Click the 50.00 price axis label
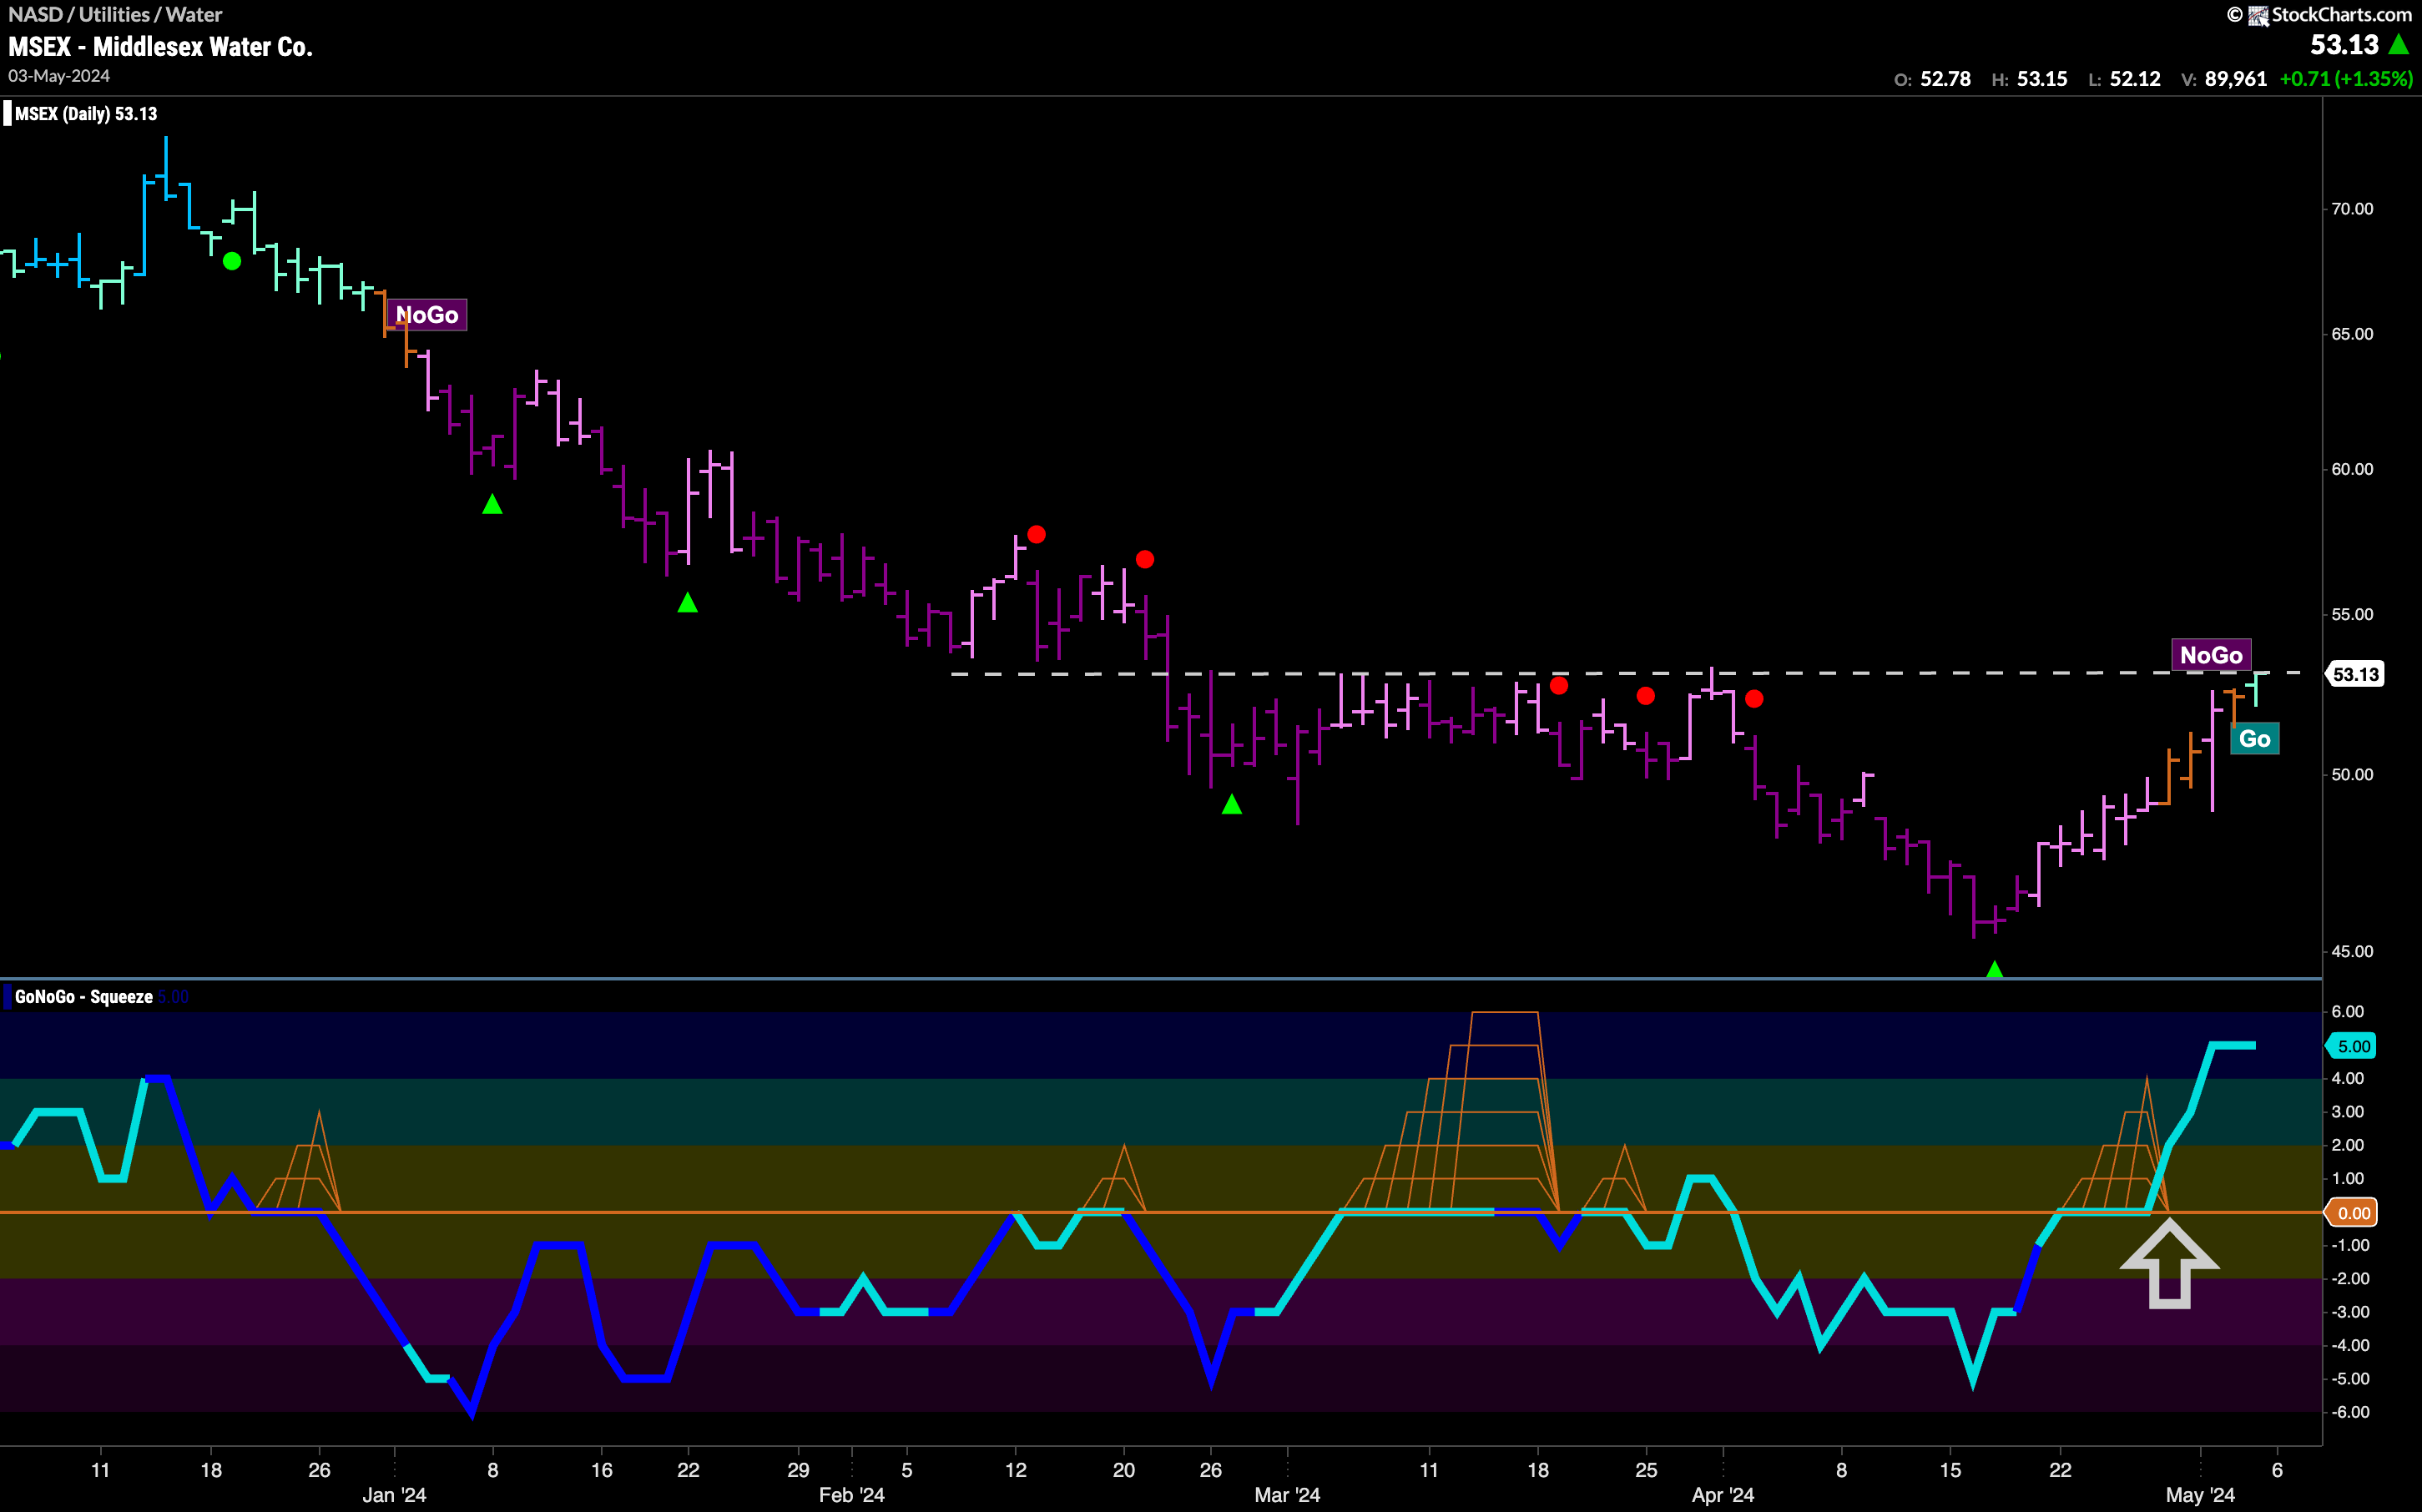 [x=2352, y=775]
